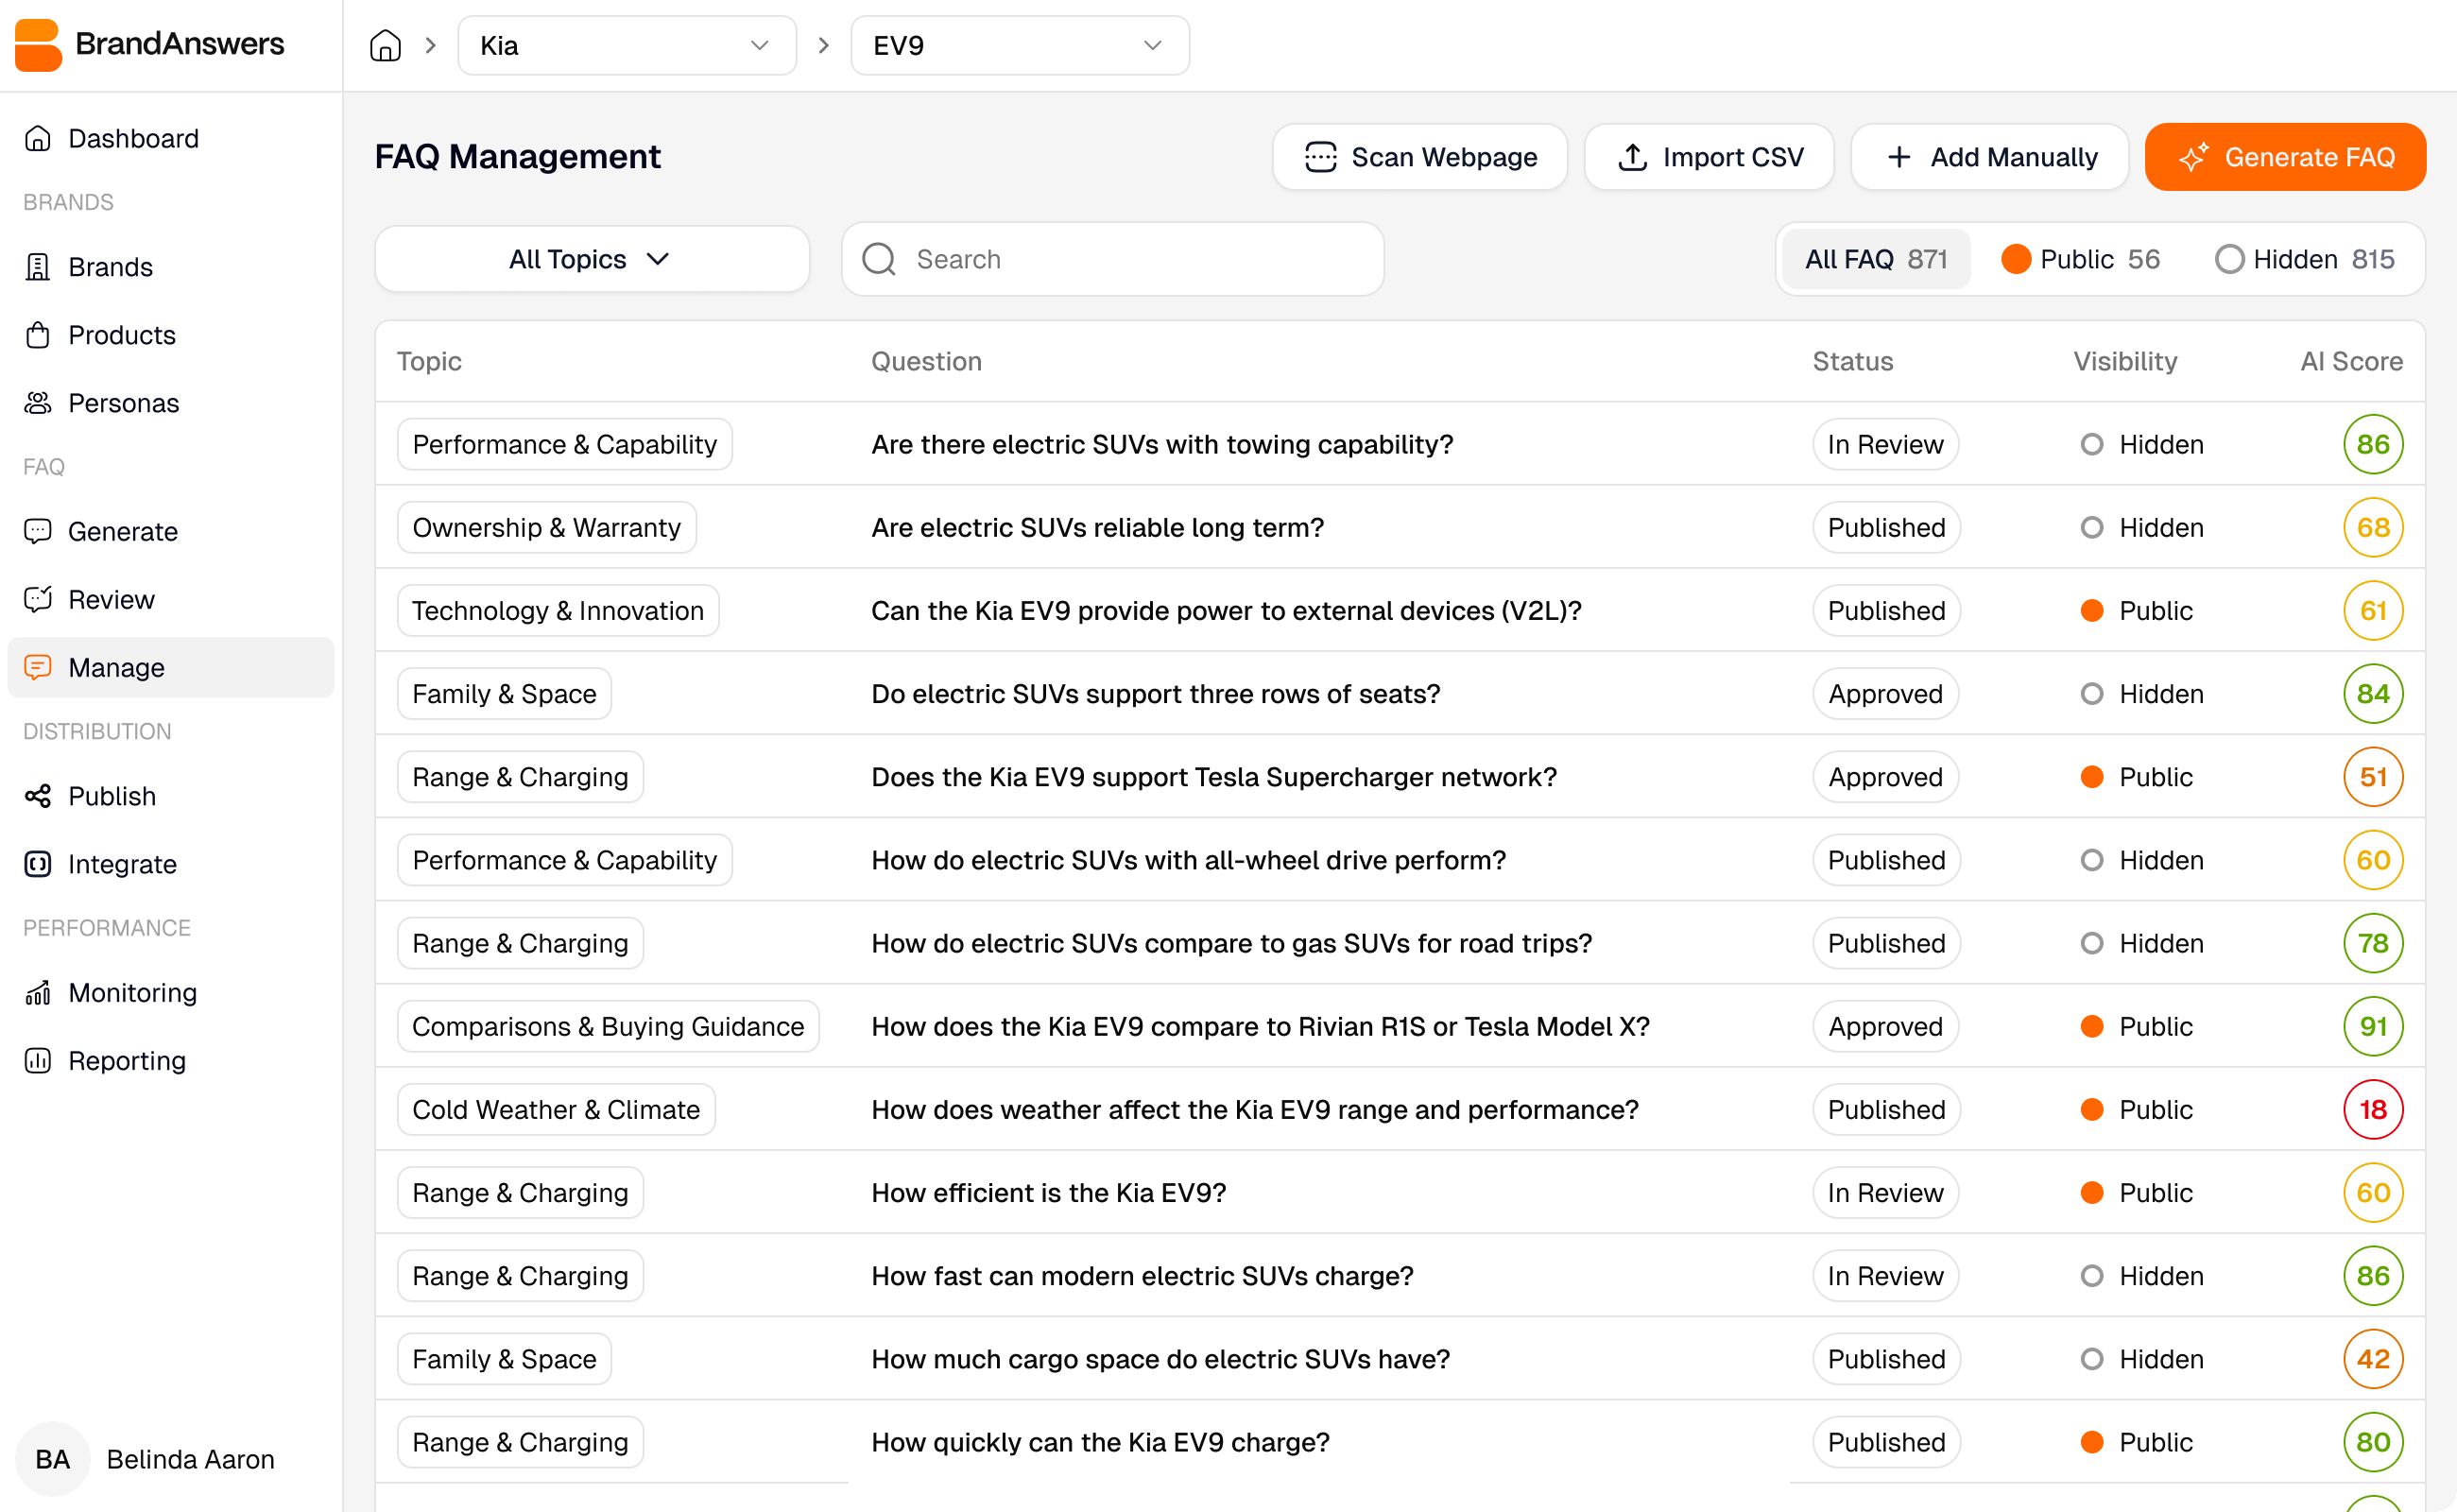The image size is (2457, 1512).
Task: Expand the Kia brand dropdown
Action: [627, 45]
